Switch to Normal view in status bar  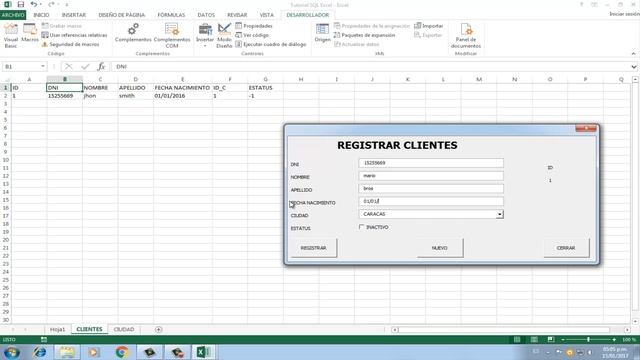[x=517, y=340]
